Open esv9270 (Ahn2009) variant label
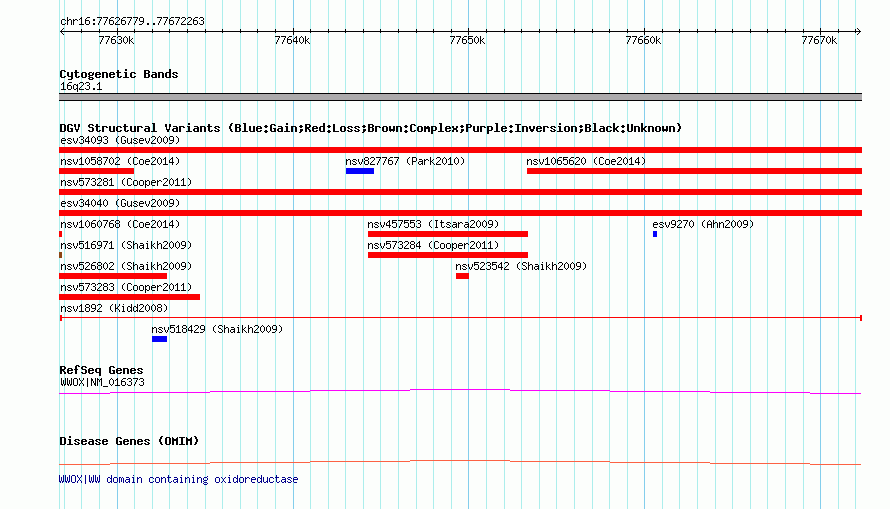Screen dimensions: 890x509 click(703, 224)
